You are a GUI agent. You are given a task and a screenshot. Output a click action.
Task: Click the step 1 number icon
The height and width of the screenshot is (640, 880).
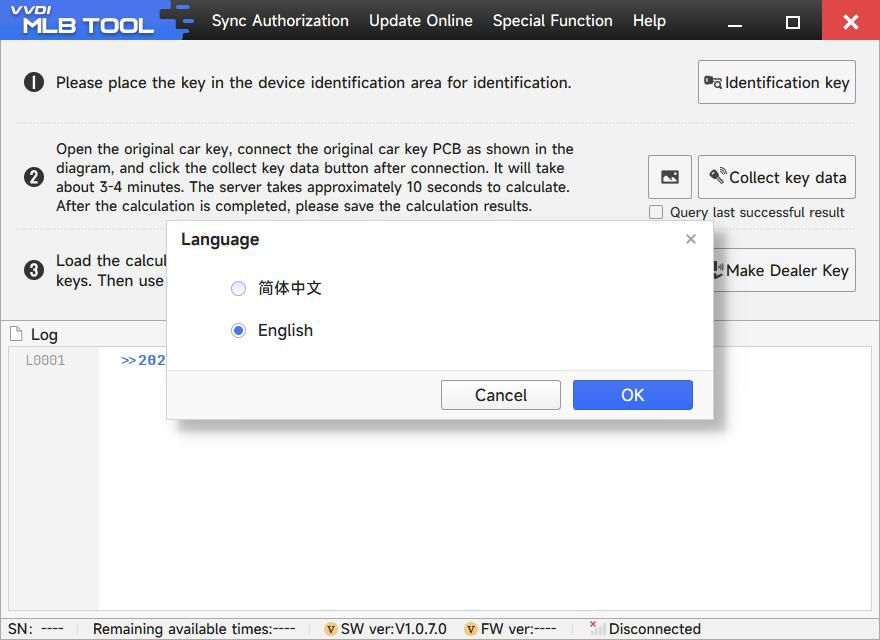[x=34, y=82]
